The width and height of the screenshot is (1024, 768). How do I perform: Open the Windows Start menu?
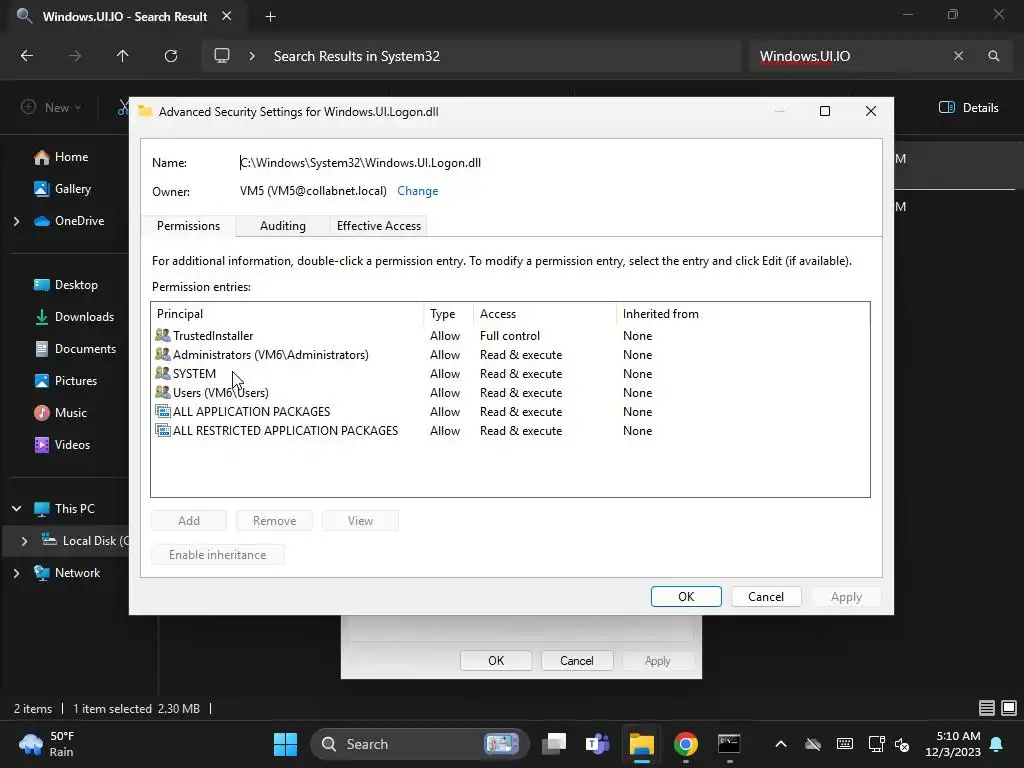pyautogui.click(x=285, y=744)
